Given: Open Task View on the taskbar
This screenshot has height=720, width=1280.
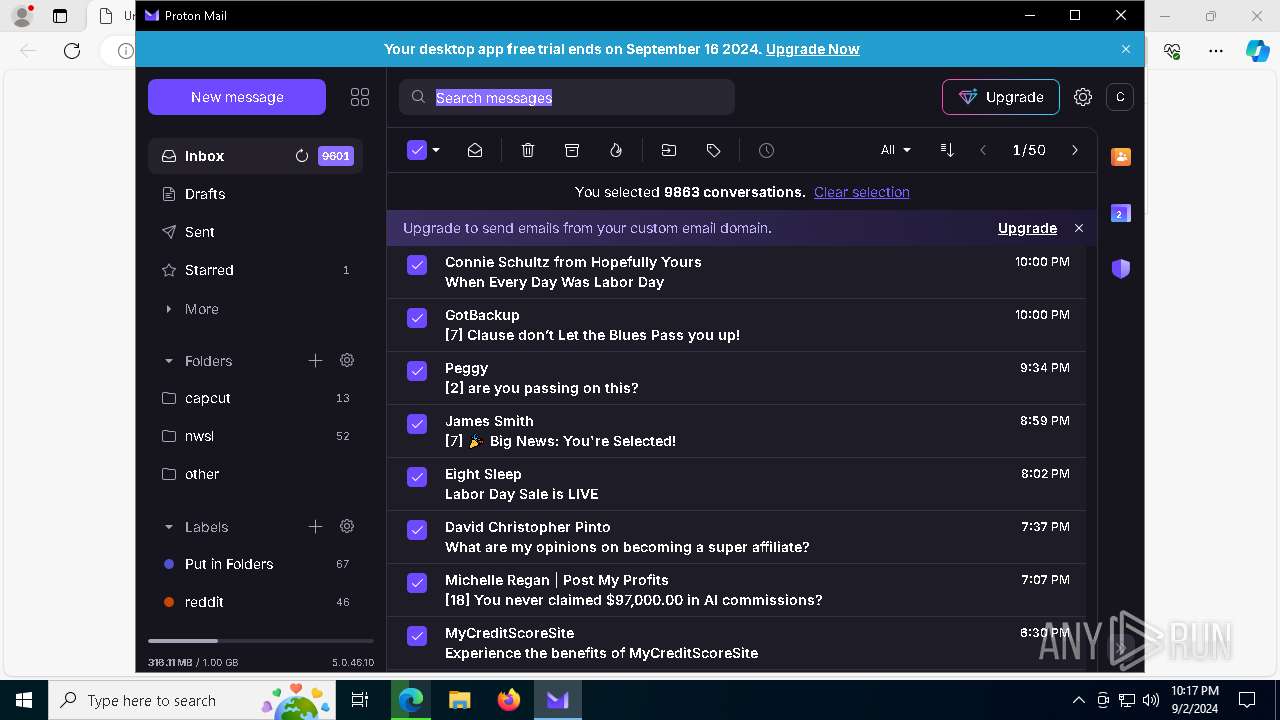Looking at the screenshot, I should [x=360, y=700].
